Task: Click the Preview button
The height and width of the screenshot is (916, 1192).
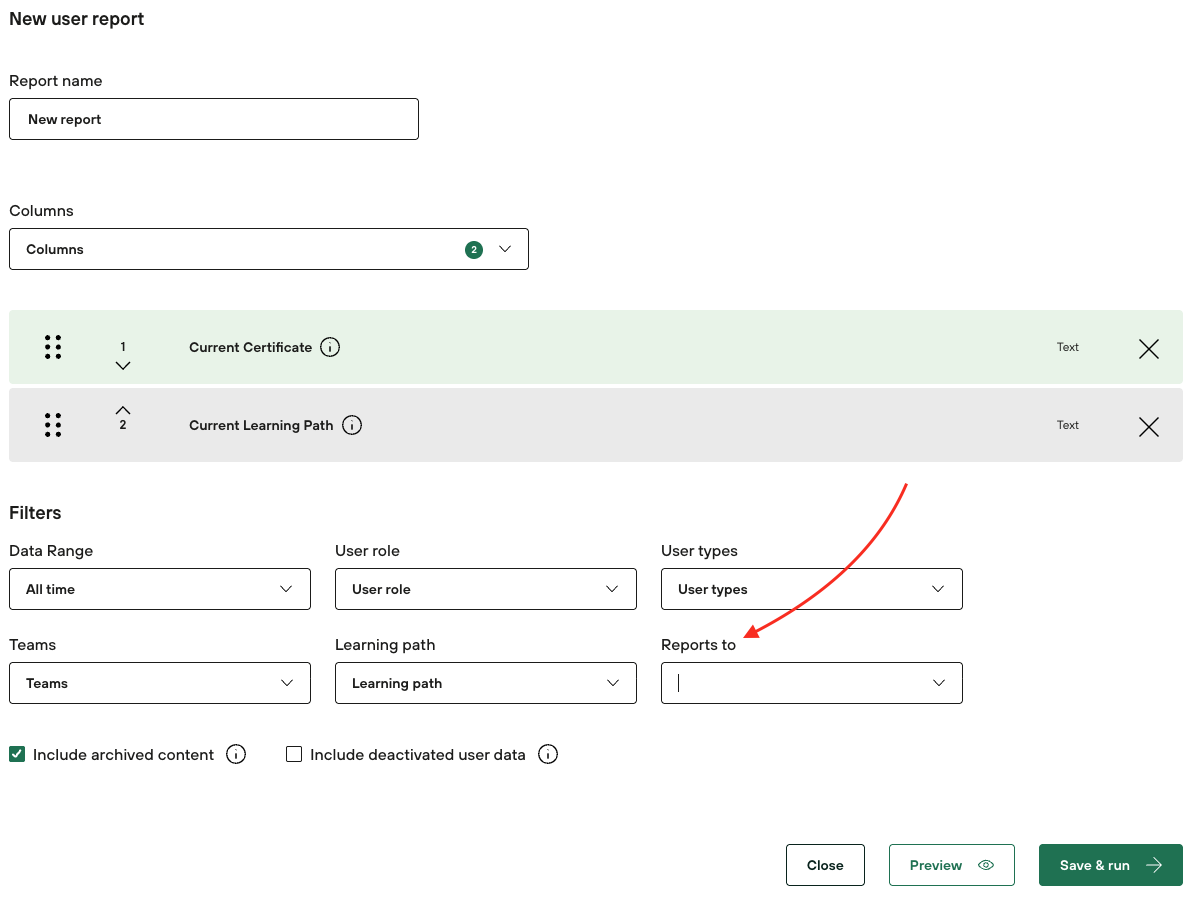Action: (x=951, y=865)
